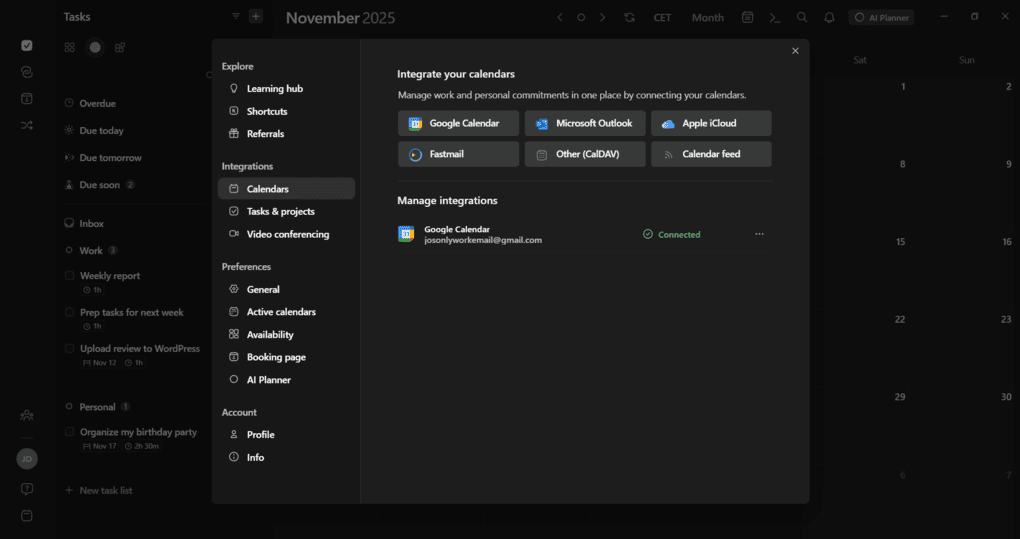Open Active calendars preferences

[286, 311]
